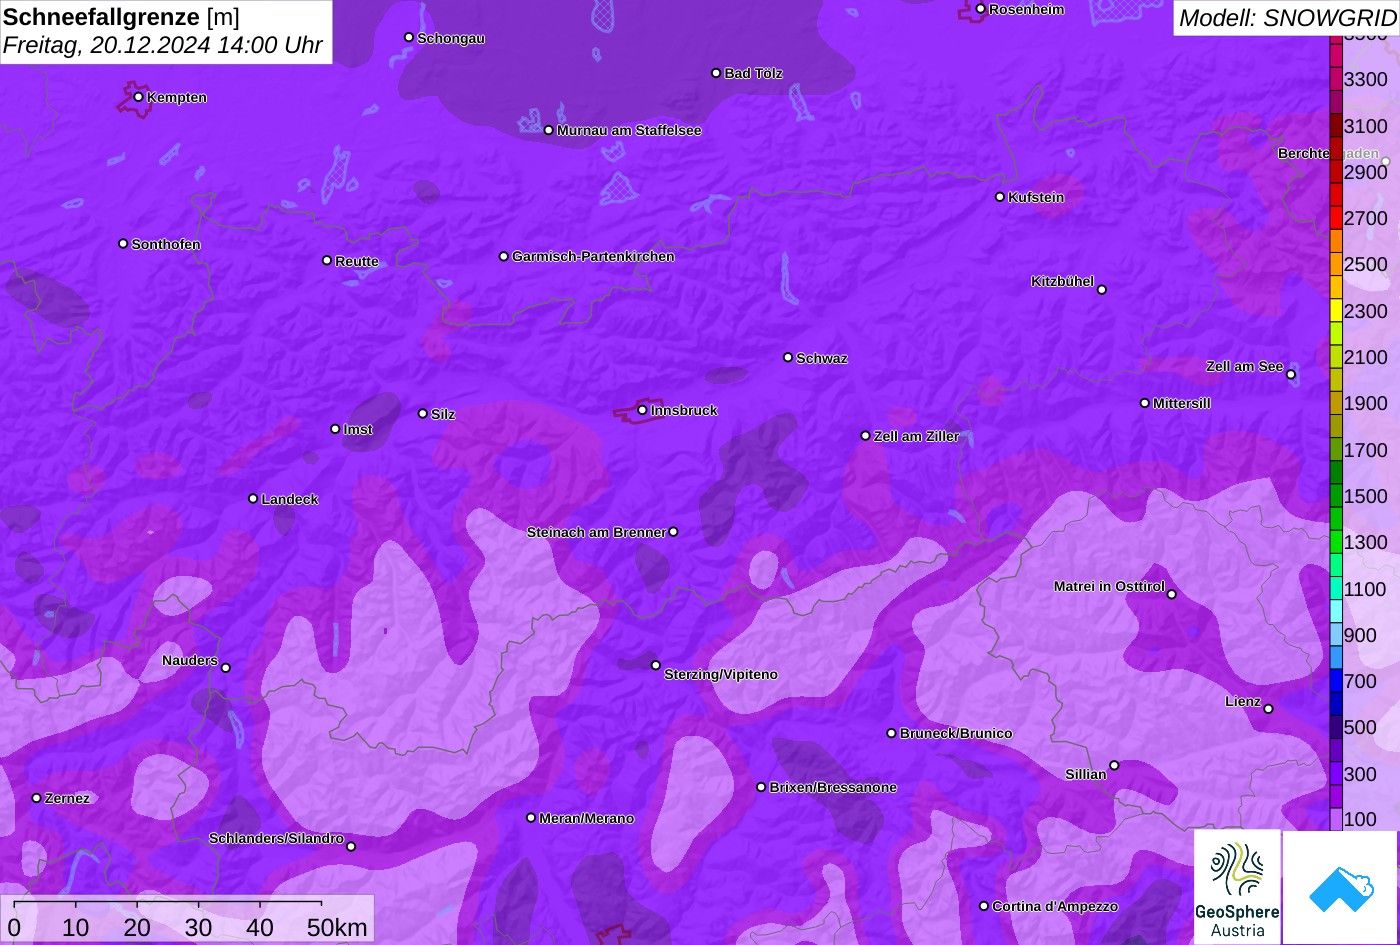Click the 'Silz' map label
This screenshot has width=1400, height=945.
[x=443, y=414]
